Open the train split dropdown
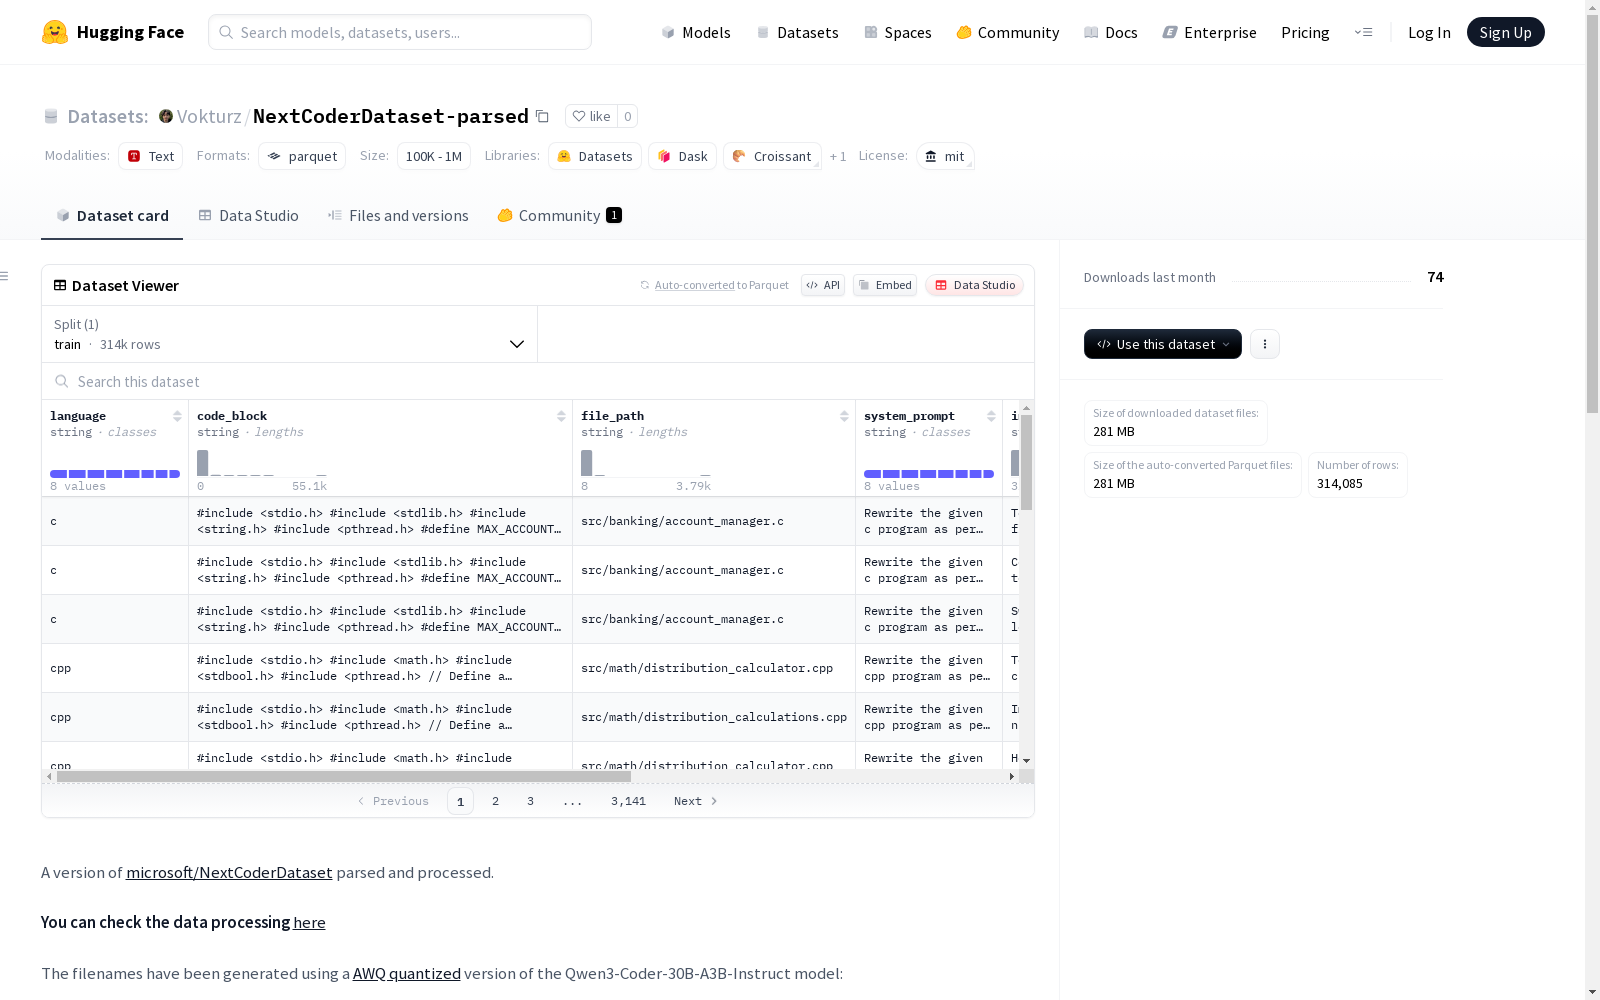 click(290, 334)
